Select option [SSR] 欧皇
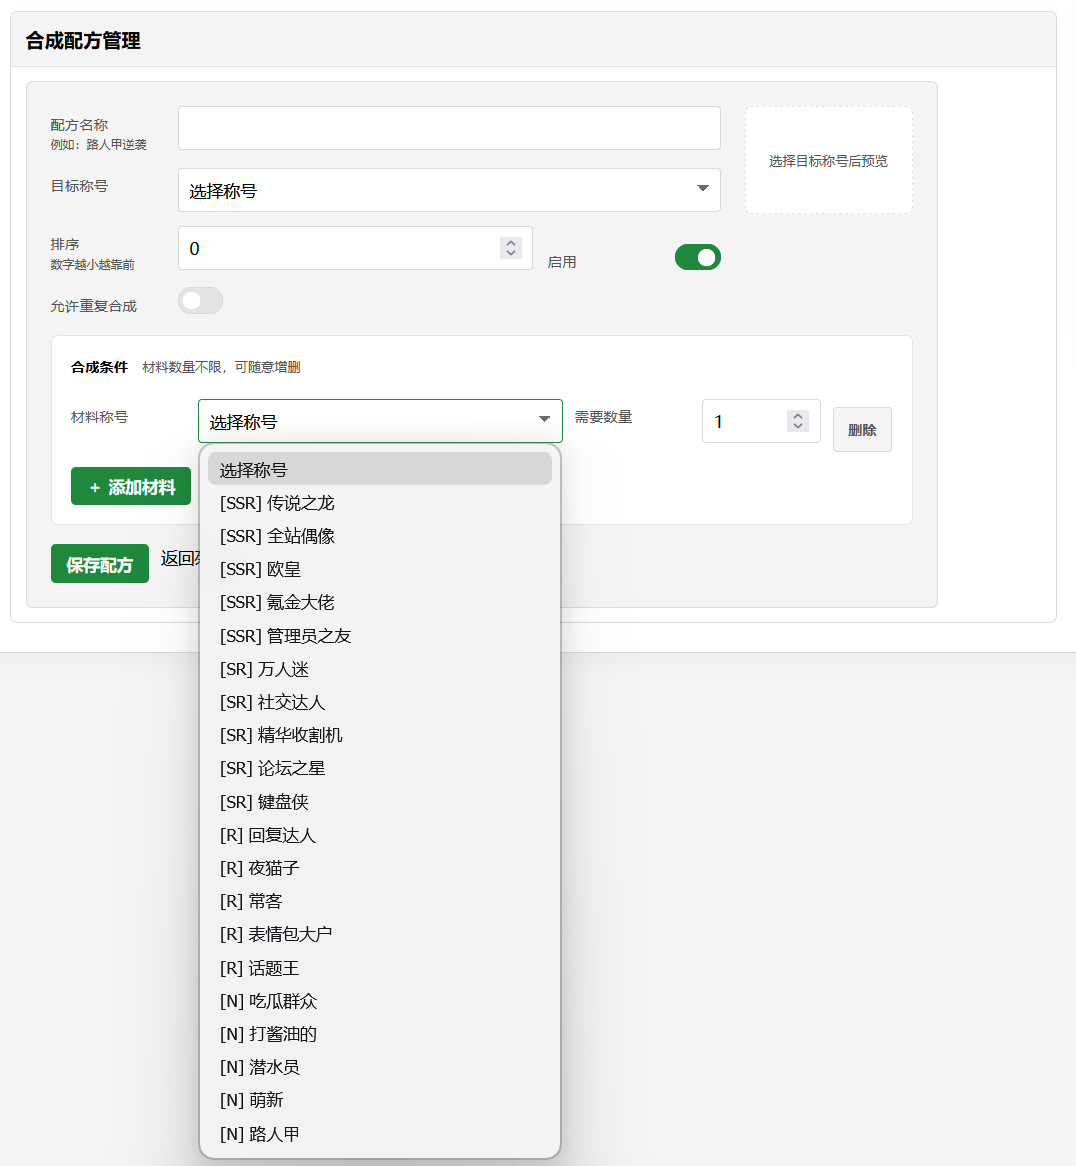Image resolution: width=1076 pixels, height=1166 pixels. [x=380, y=569]
